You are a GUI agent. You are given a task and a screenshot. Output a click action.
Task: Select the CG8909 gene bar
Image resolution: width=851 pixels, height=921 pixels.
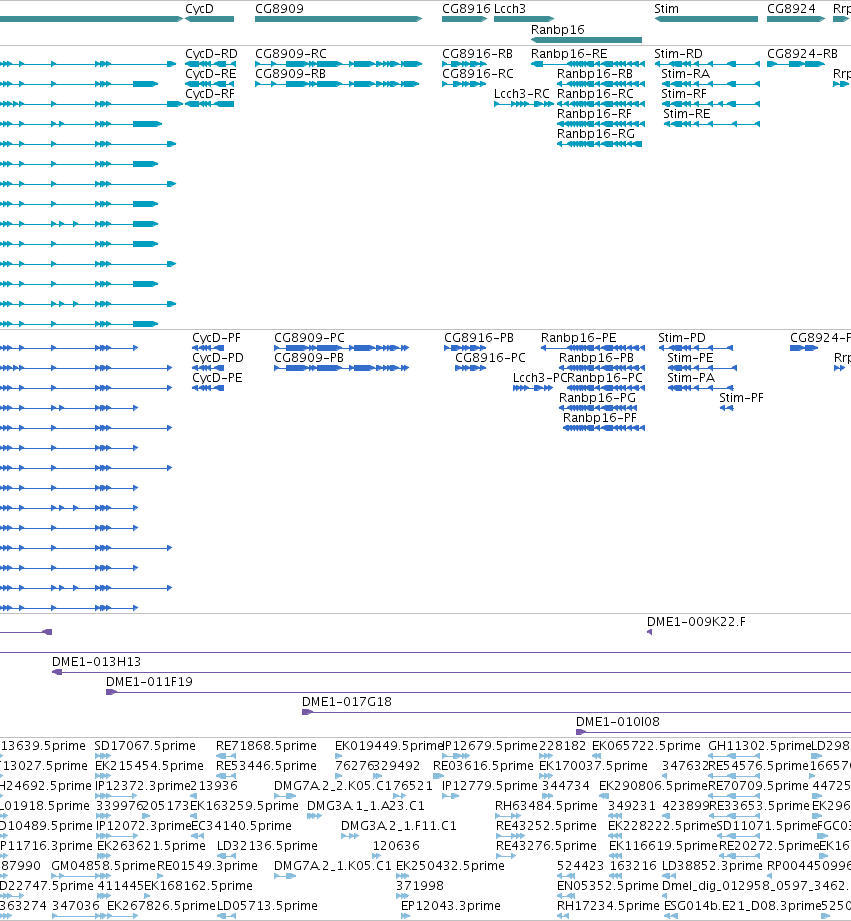338,19
